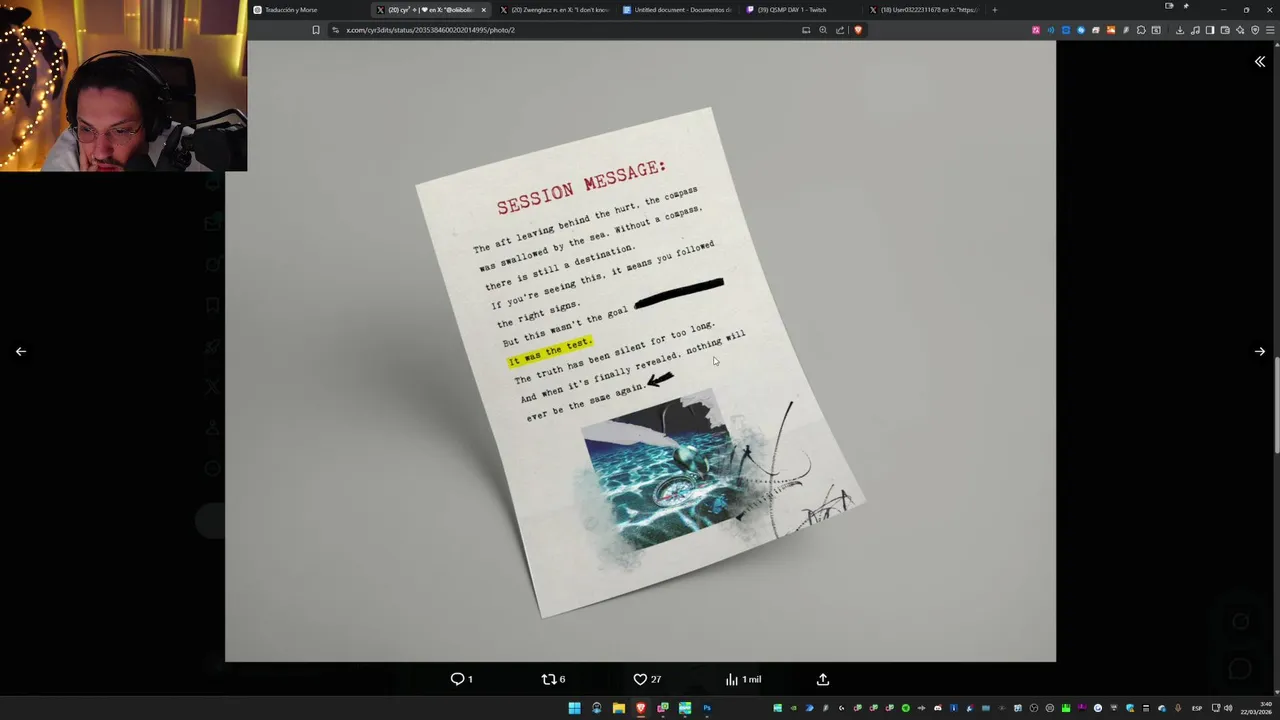The height and width of the screenshot is (720, 1280).
Task: Open the share post icon
Action: click(823, 679)
